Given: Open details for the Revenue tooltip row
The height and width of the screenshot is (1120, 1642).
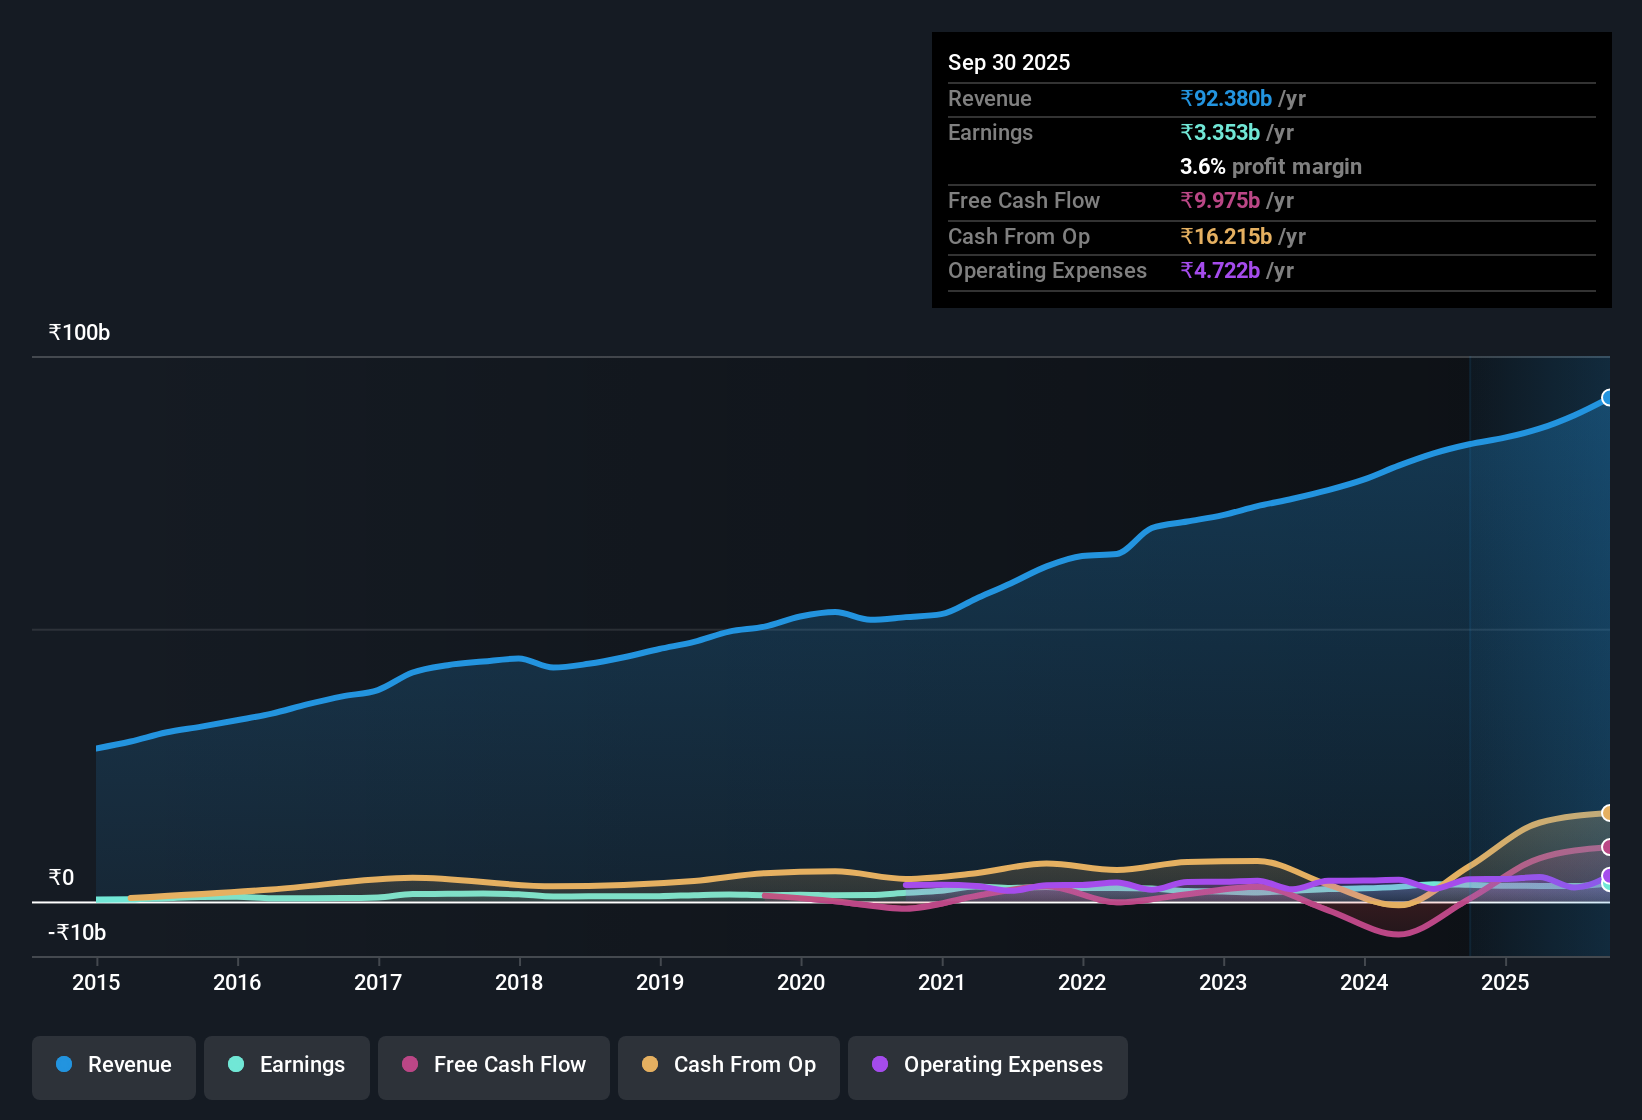Looking at the screenshot, I should 990,98.
